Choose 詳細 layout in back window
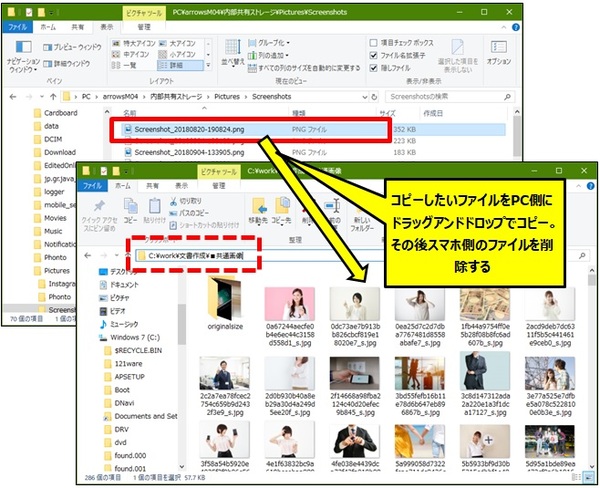Image resolution: width=600 pixels, height=488 pixels. [x=180, y=65]
